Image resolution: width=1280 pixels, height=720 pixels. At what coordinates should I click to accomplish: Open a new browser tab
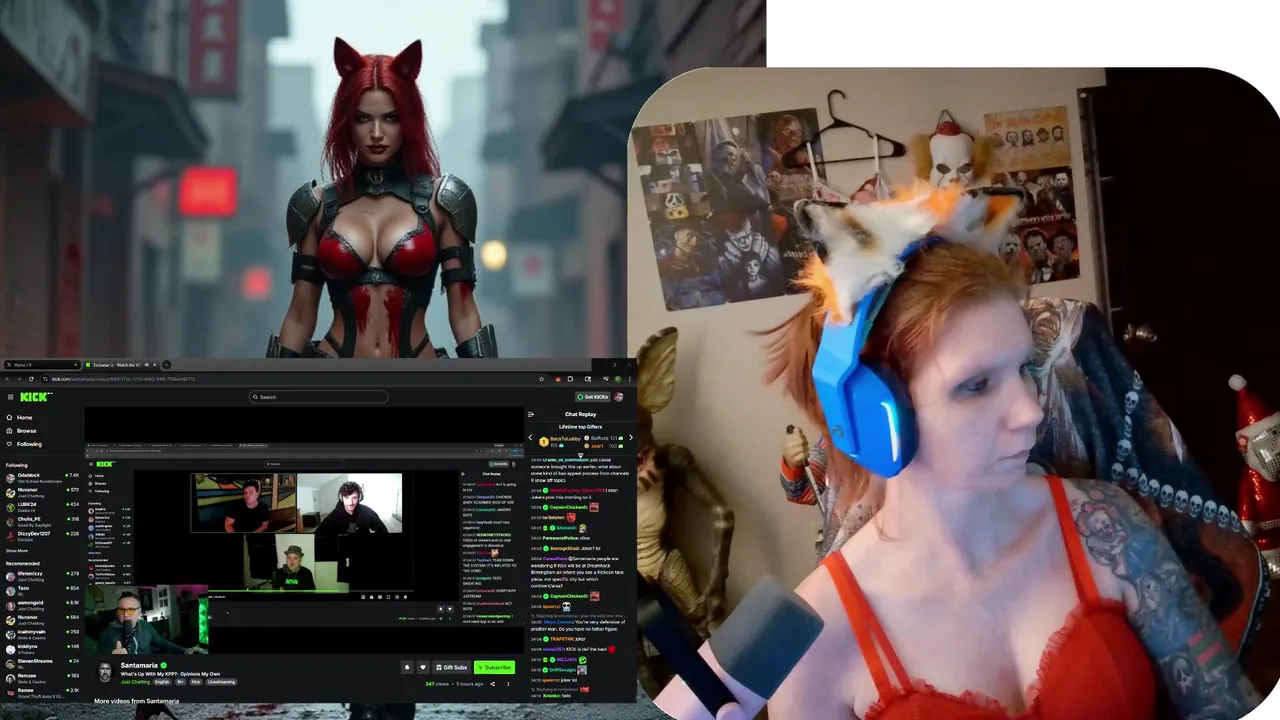click(x=166, y=365)
